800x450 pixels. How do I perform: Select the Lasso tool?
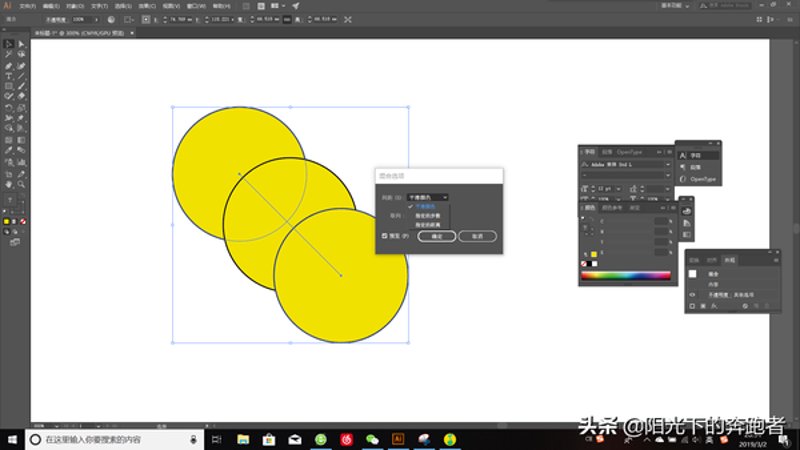(x=21, y=54)
